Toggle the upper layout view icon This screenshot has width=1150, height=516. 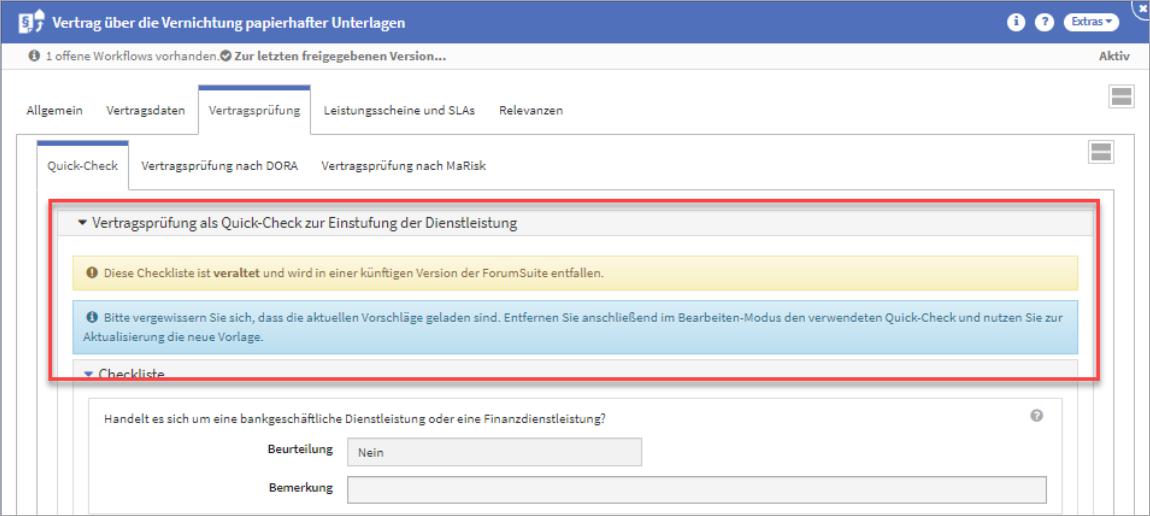pos(1121,96)
